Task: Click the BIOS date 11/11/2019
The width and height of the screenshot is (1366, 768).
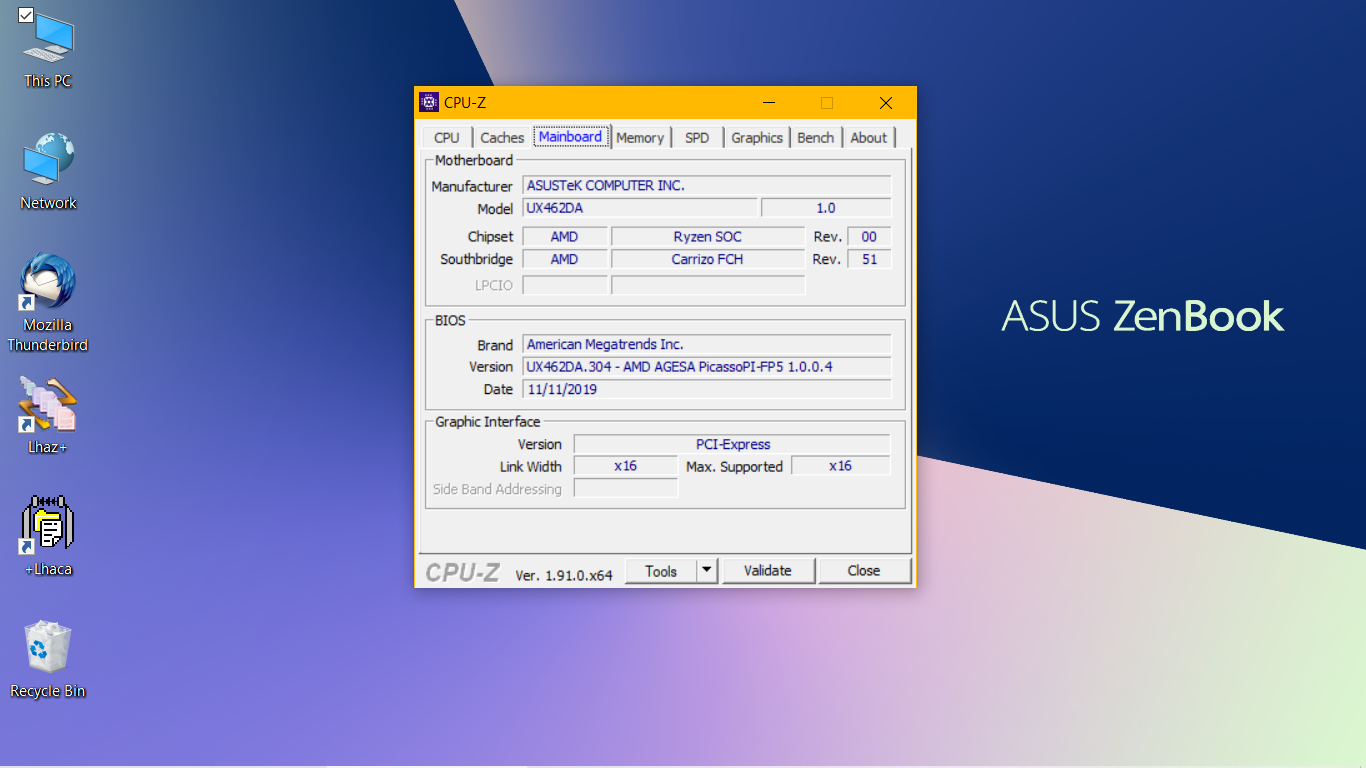Action: pyautogui.click(x=707, y=389)
